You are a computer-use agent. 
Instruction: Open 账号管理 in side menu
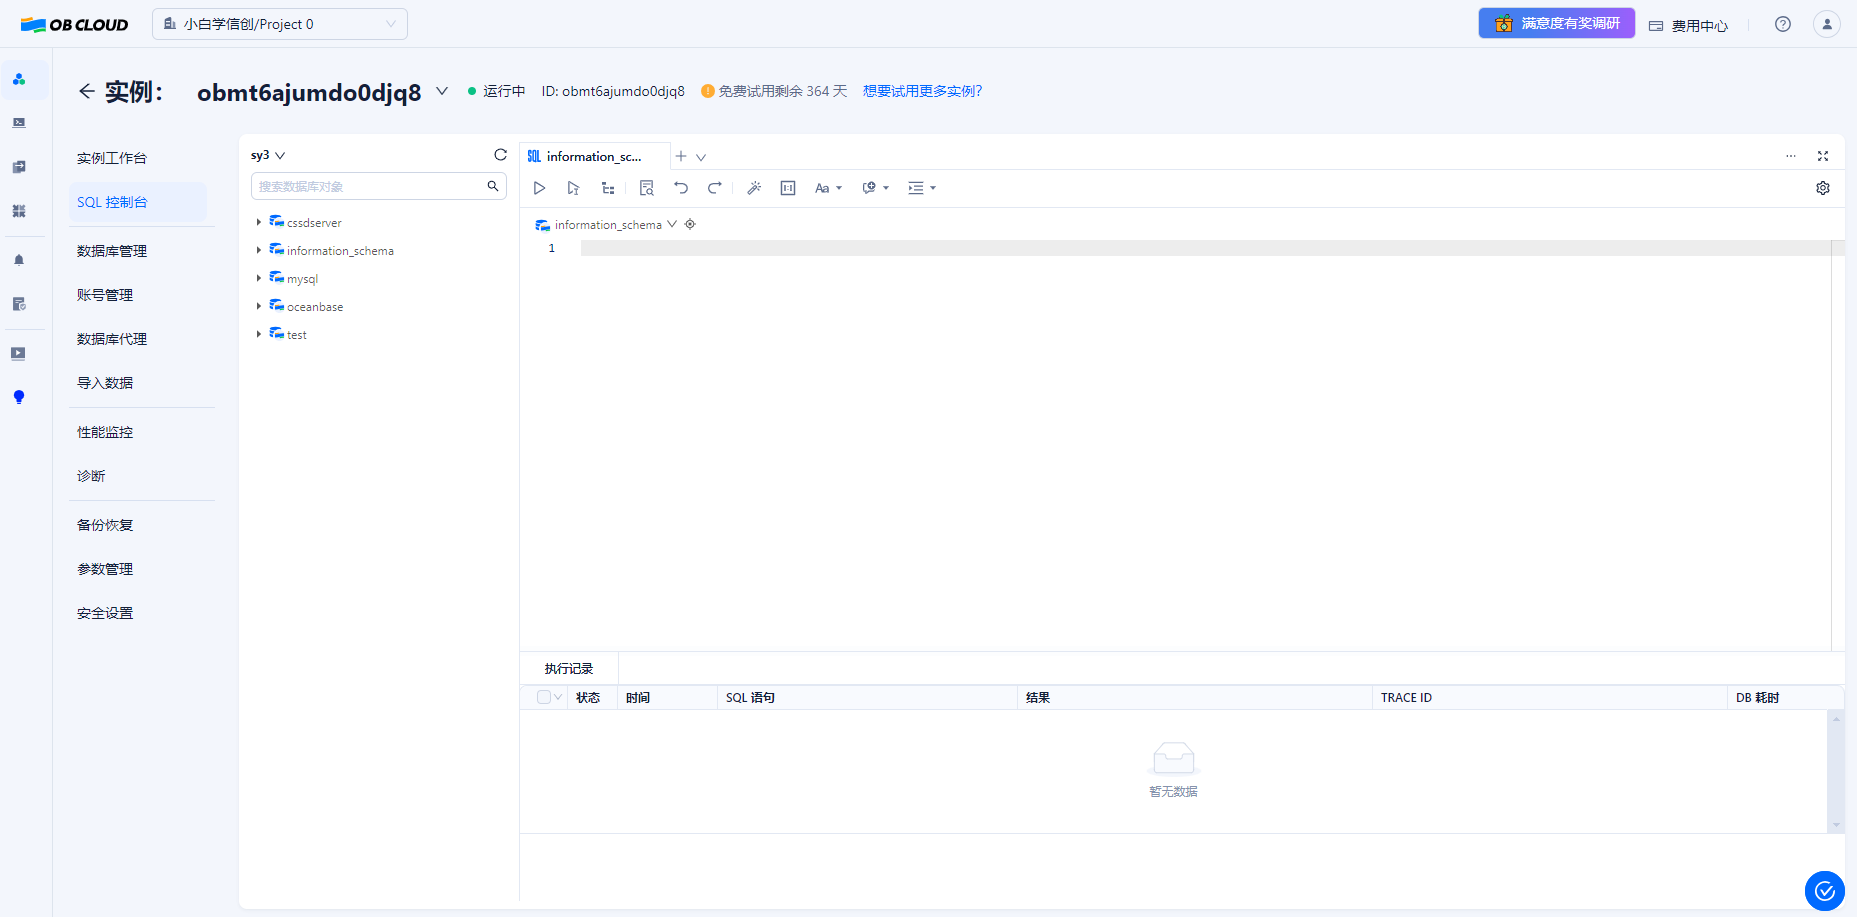click(105, 295)
